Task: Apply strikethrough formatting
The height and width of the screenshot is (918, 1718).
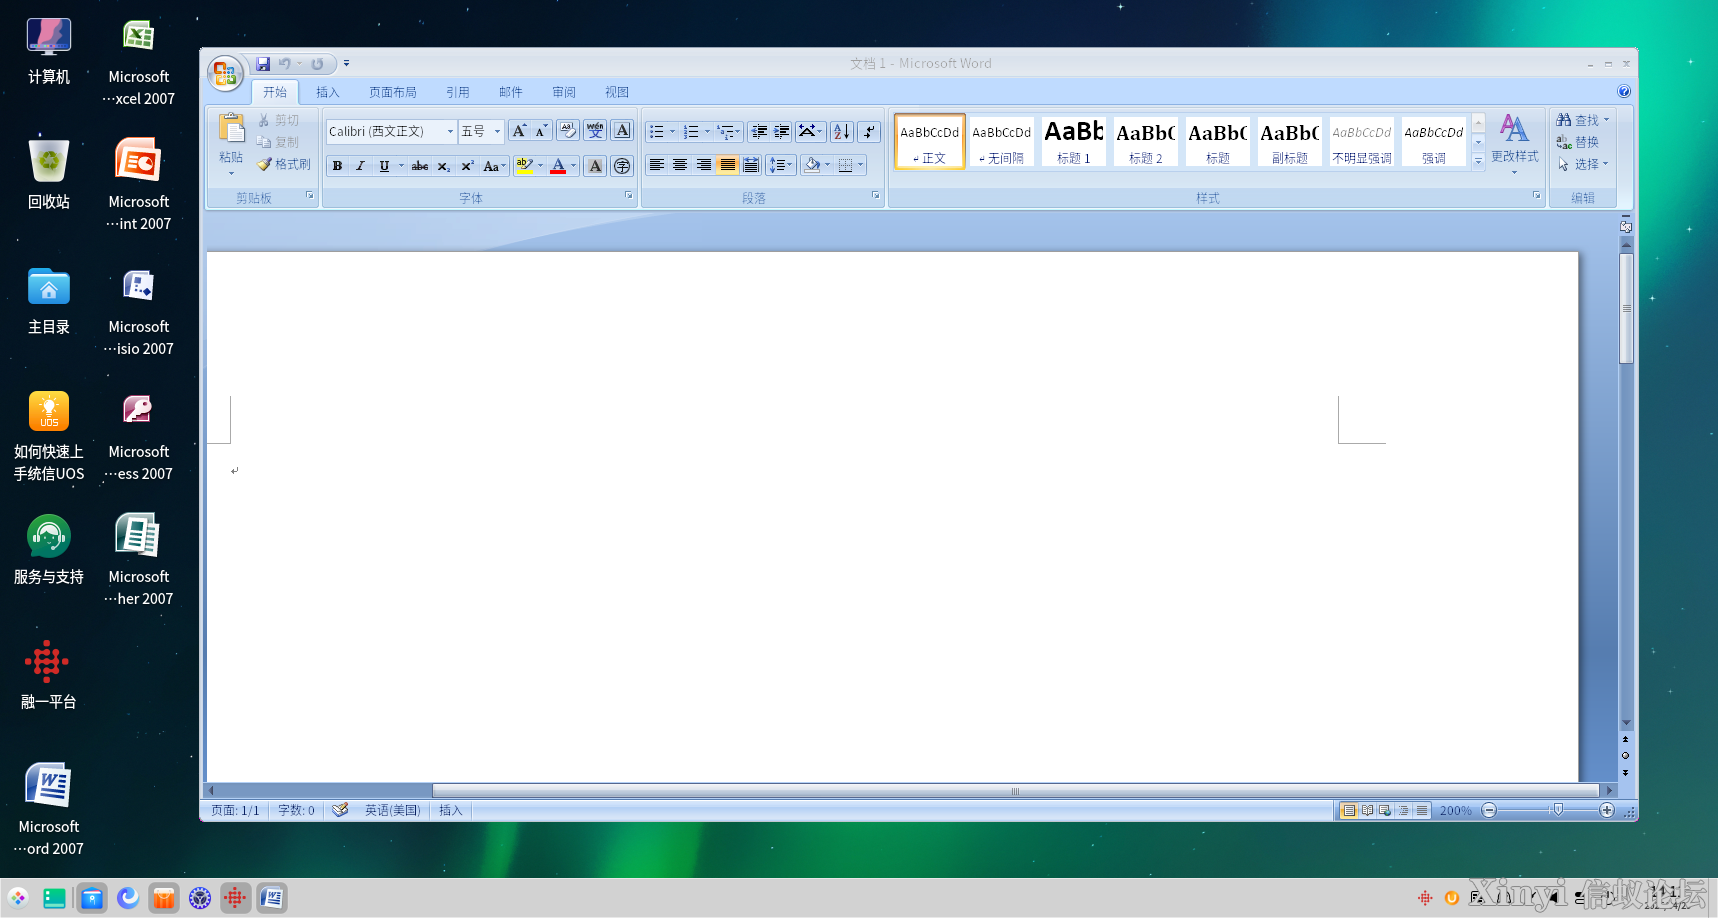Action: click(420, 166)
